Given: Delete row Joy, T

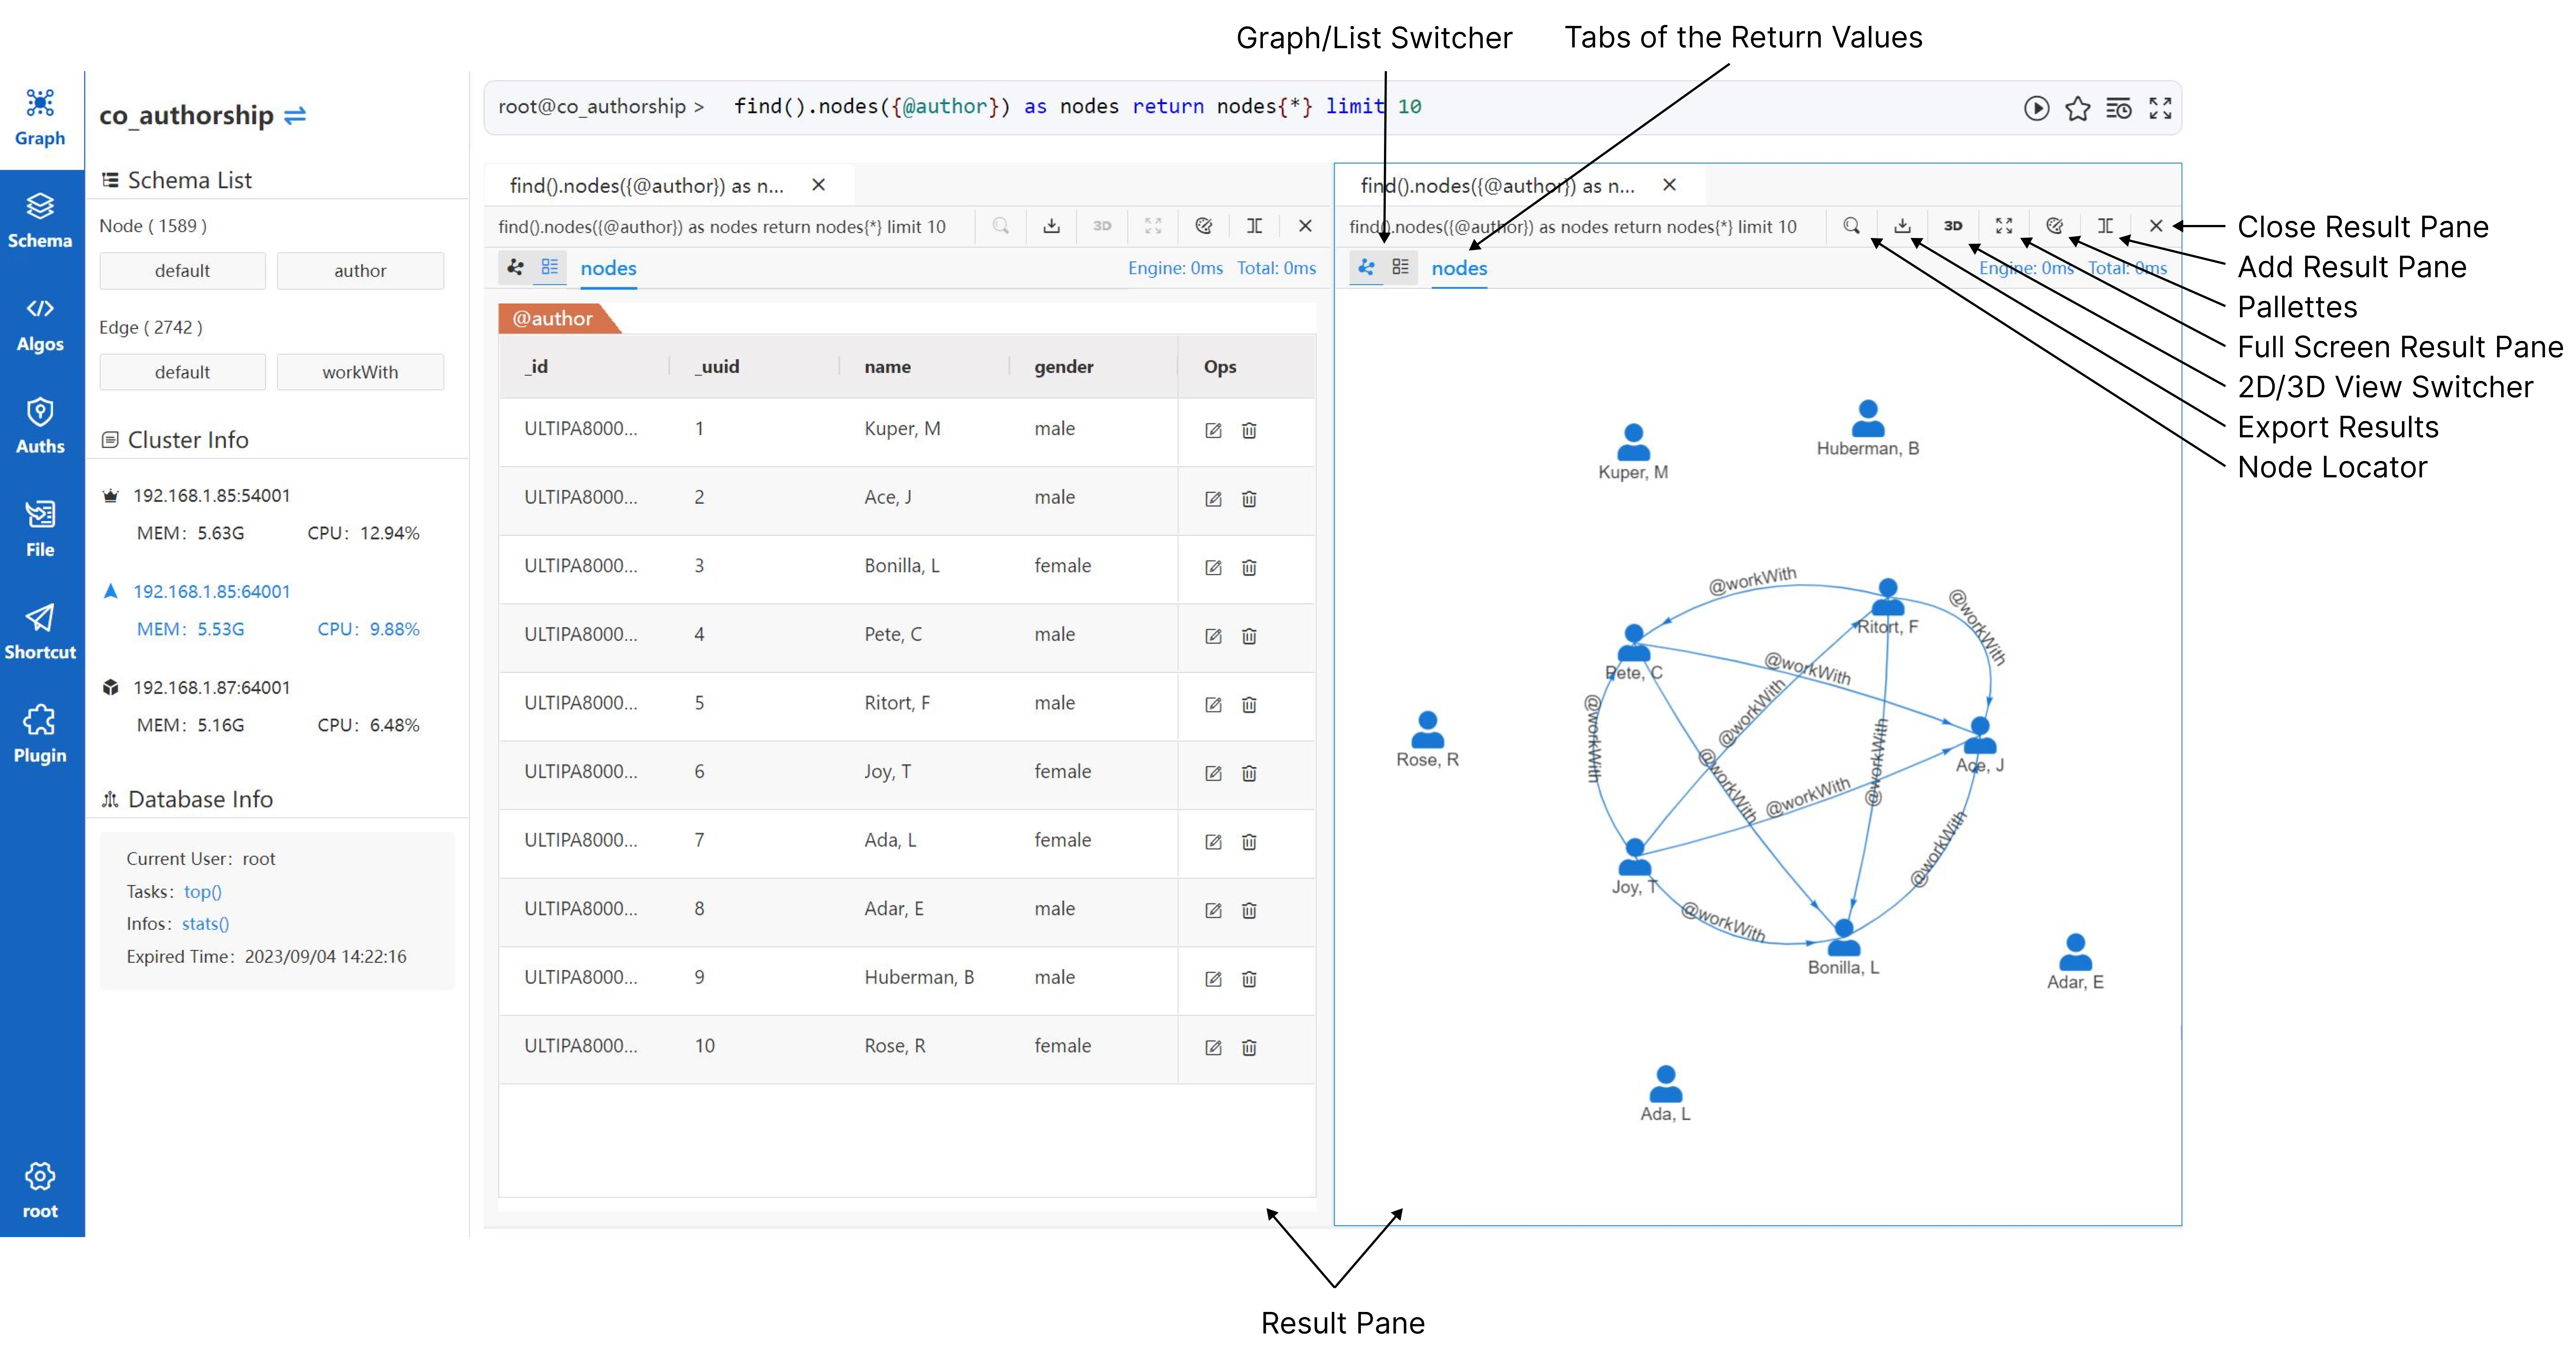Looking at the screenshot, I should pyautogui.click(x=1249, y=773).
